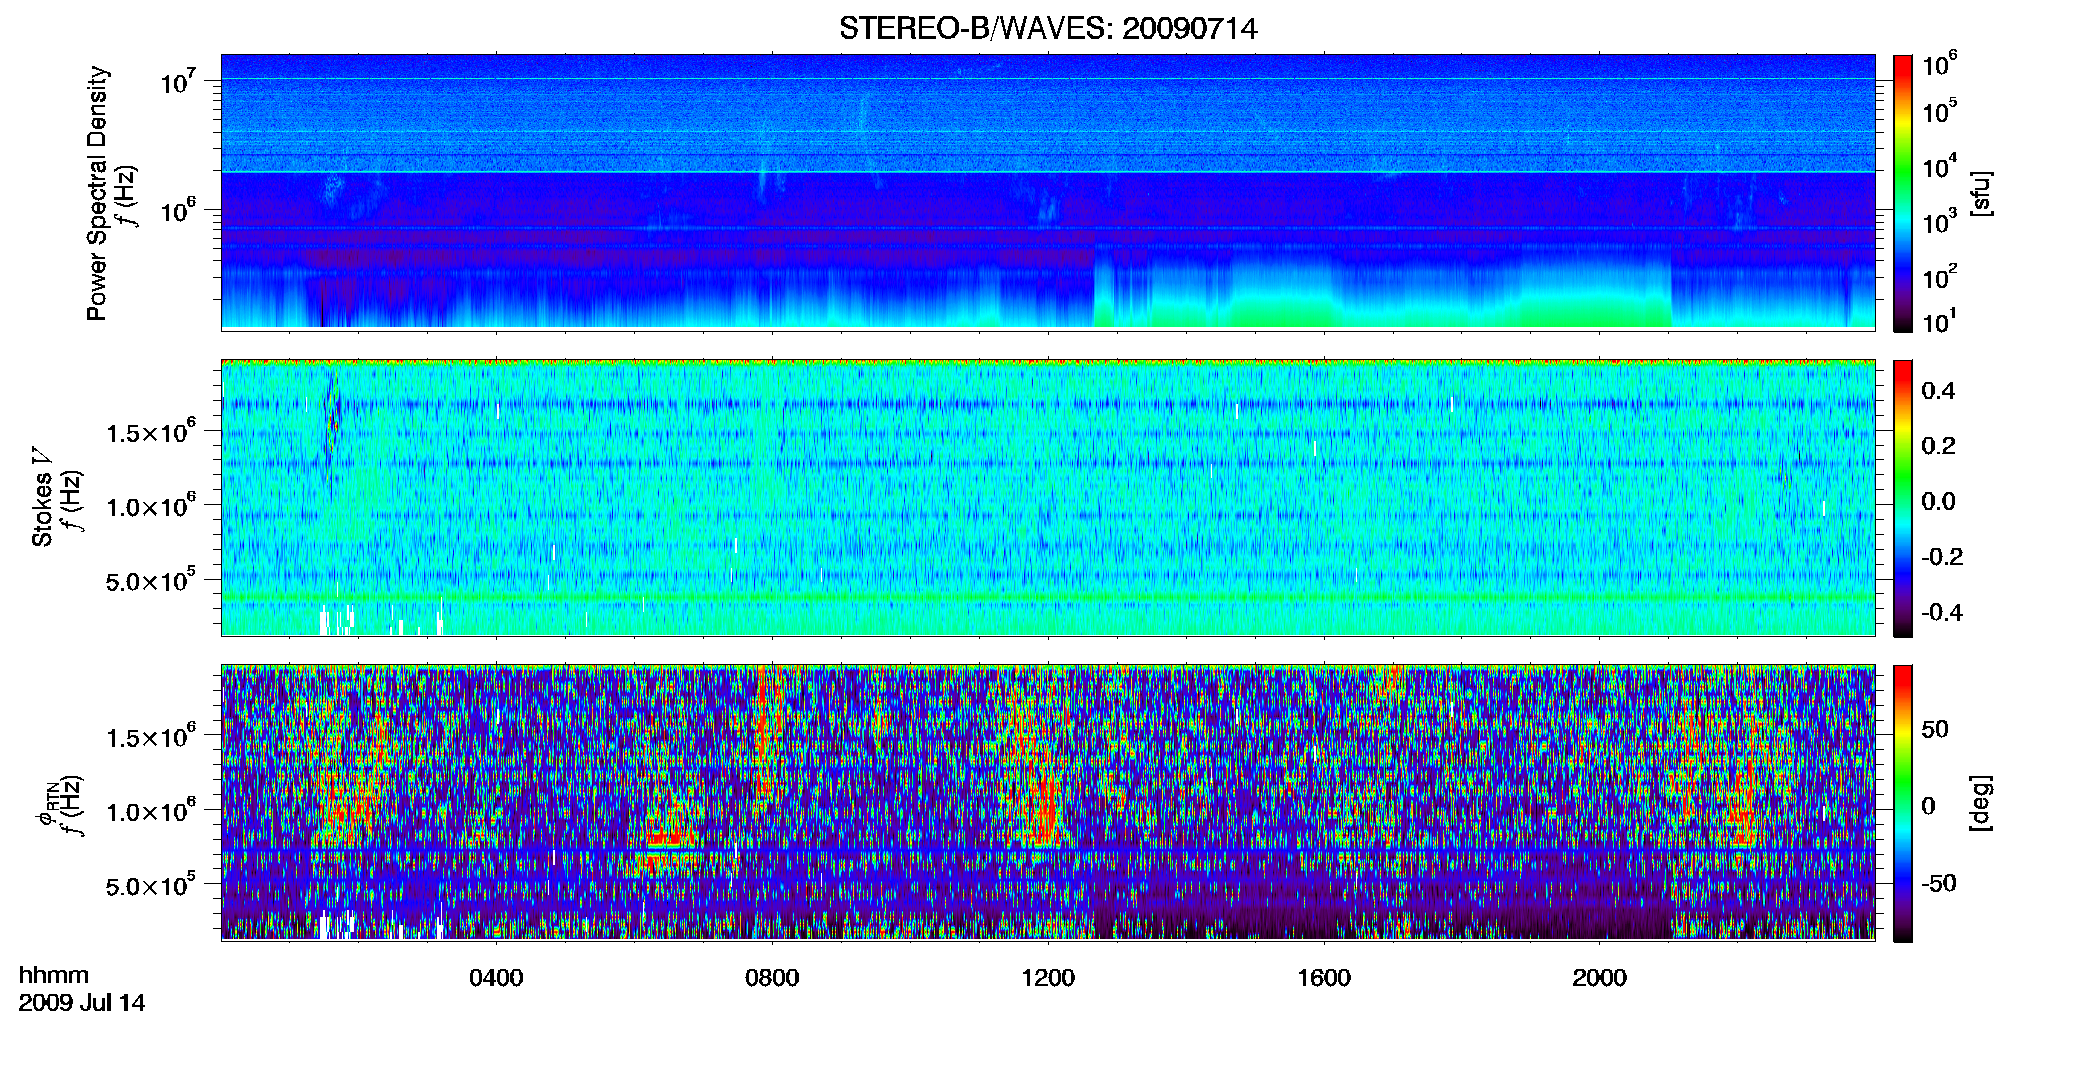Click the [deg] unit label
The width and height of the screenshot is (2096, 1080).
tap(1981, 803)
